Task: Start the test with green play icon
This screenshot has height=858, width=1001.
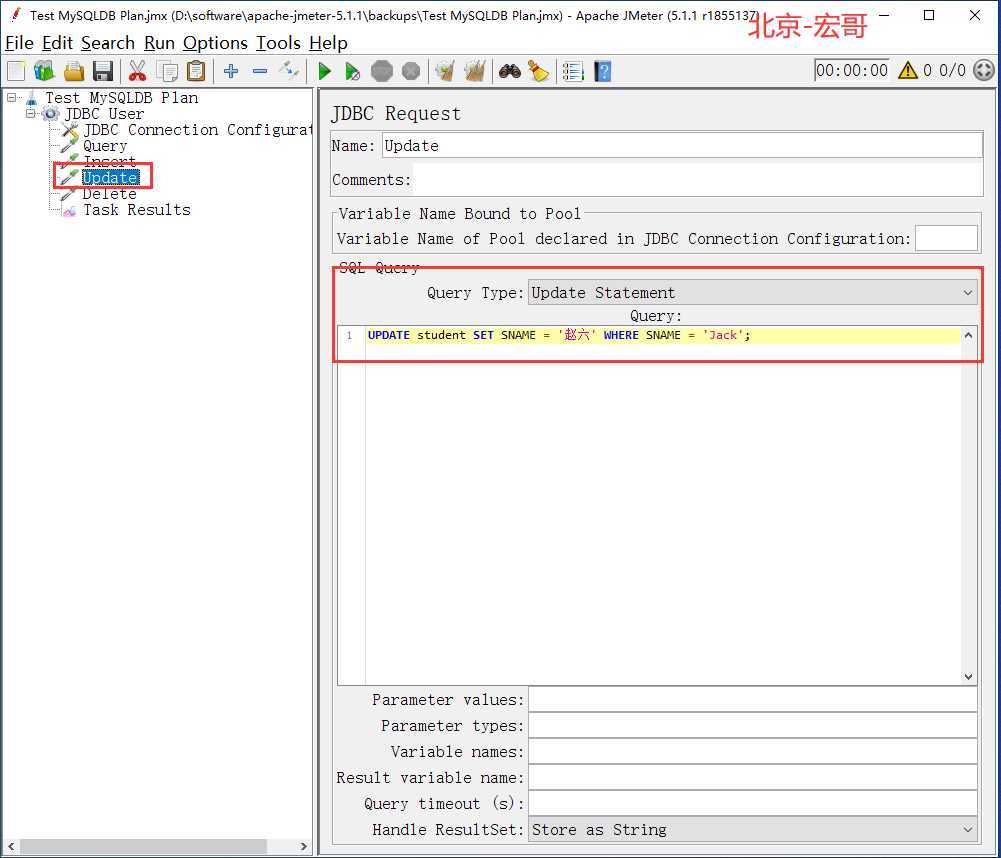Action: click(x=324, y=71)
